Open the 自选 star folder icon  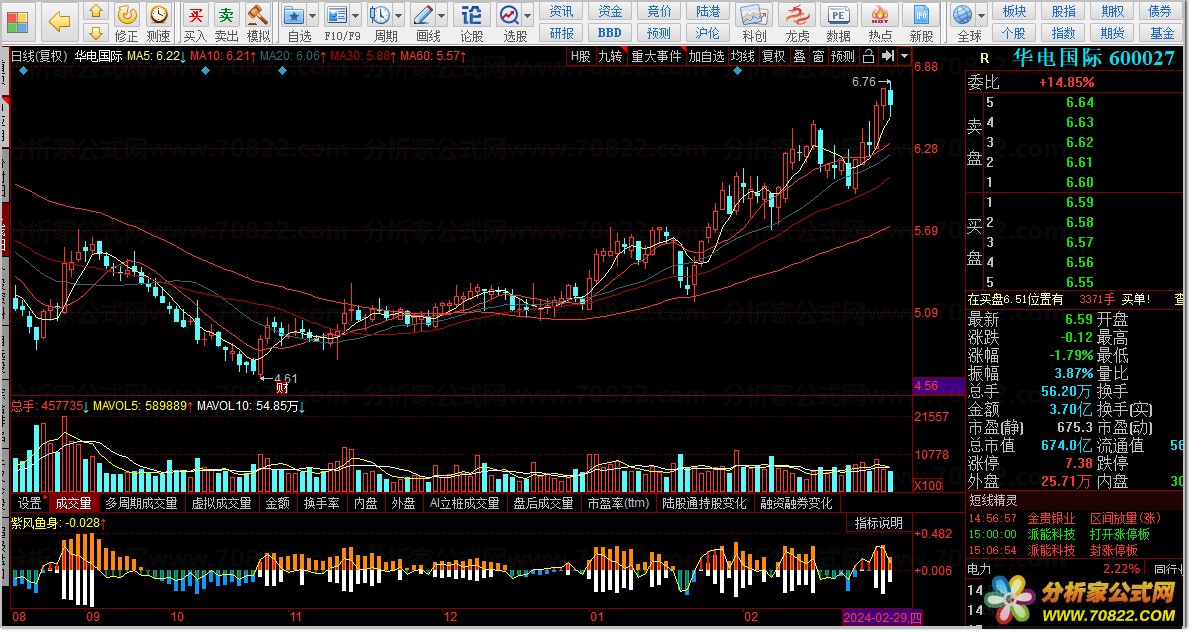pyautogui.click(x=293, y=15)
